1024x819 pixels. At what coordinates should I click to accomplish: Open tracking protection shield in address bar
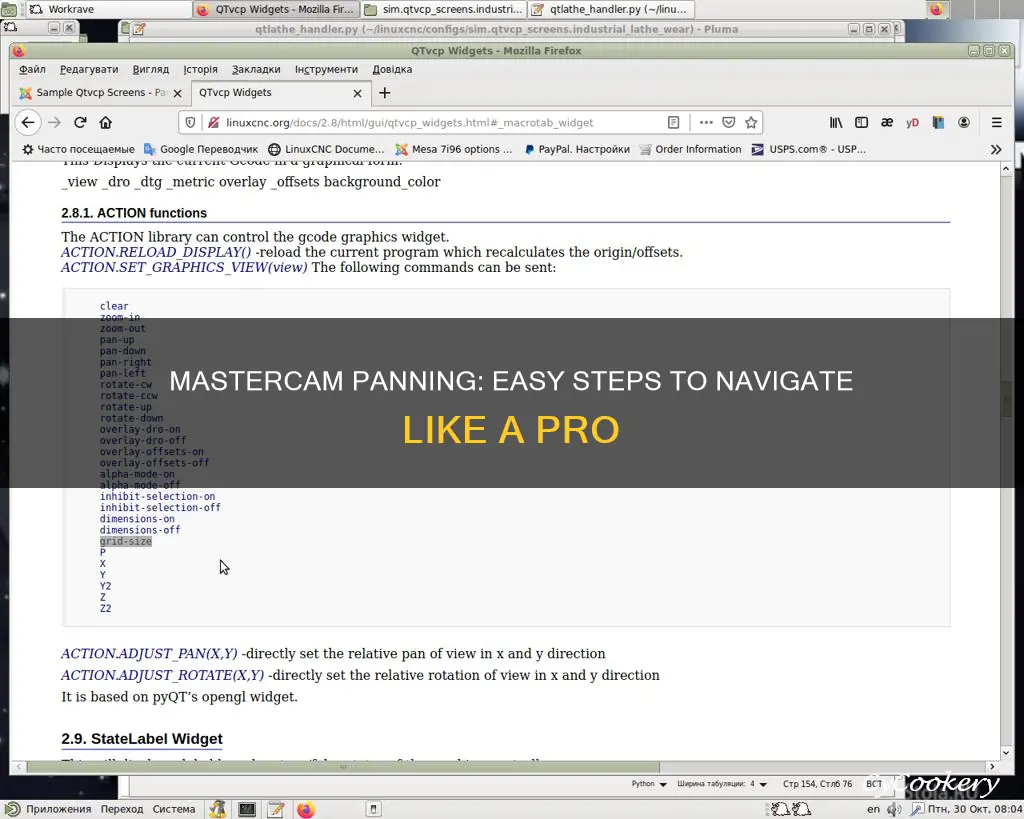(x=190, y=122)
